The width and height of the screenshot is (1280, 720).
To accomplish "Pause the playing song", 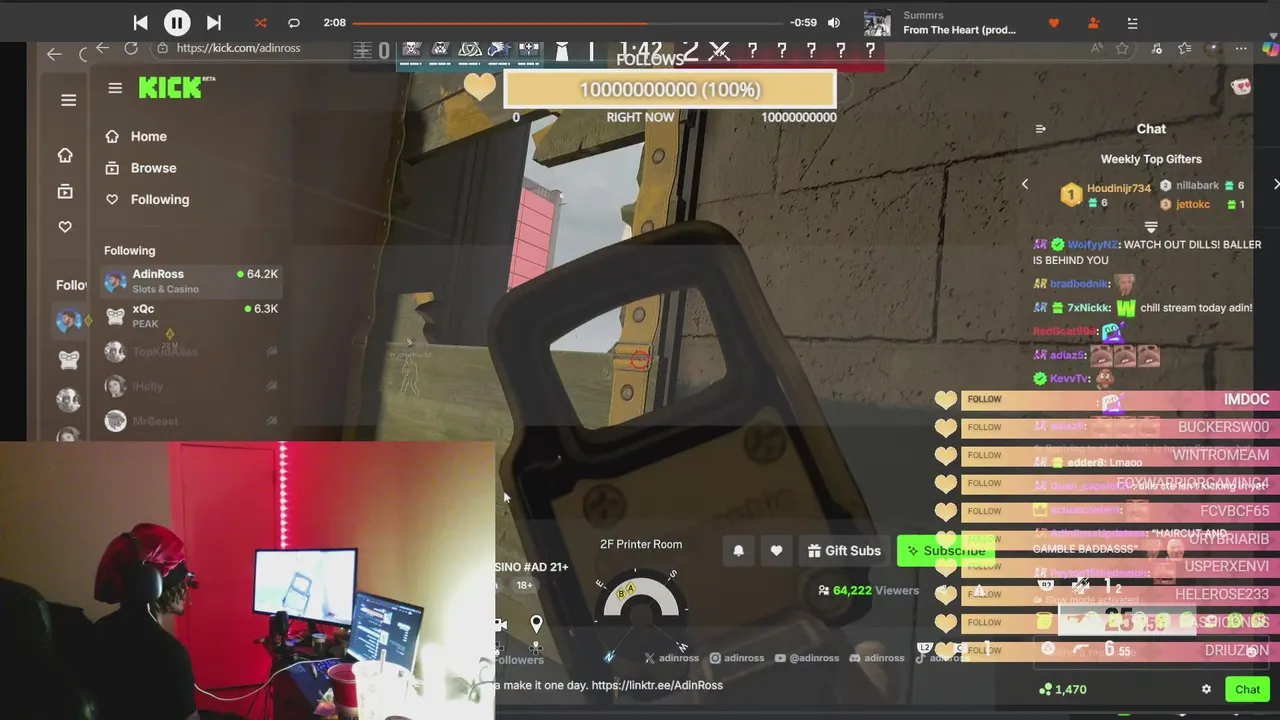I will pyautogui.click(x=177, y=23).
